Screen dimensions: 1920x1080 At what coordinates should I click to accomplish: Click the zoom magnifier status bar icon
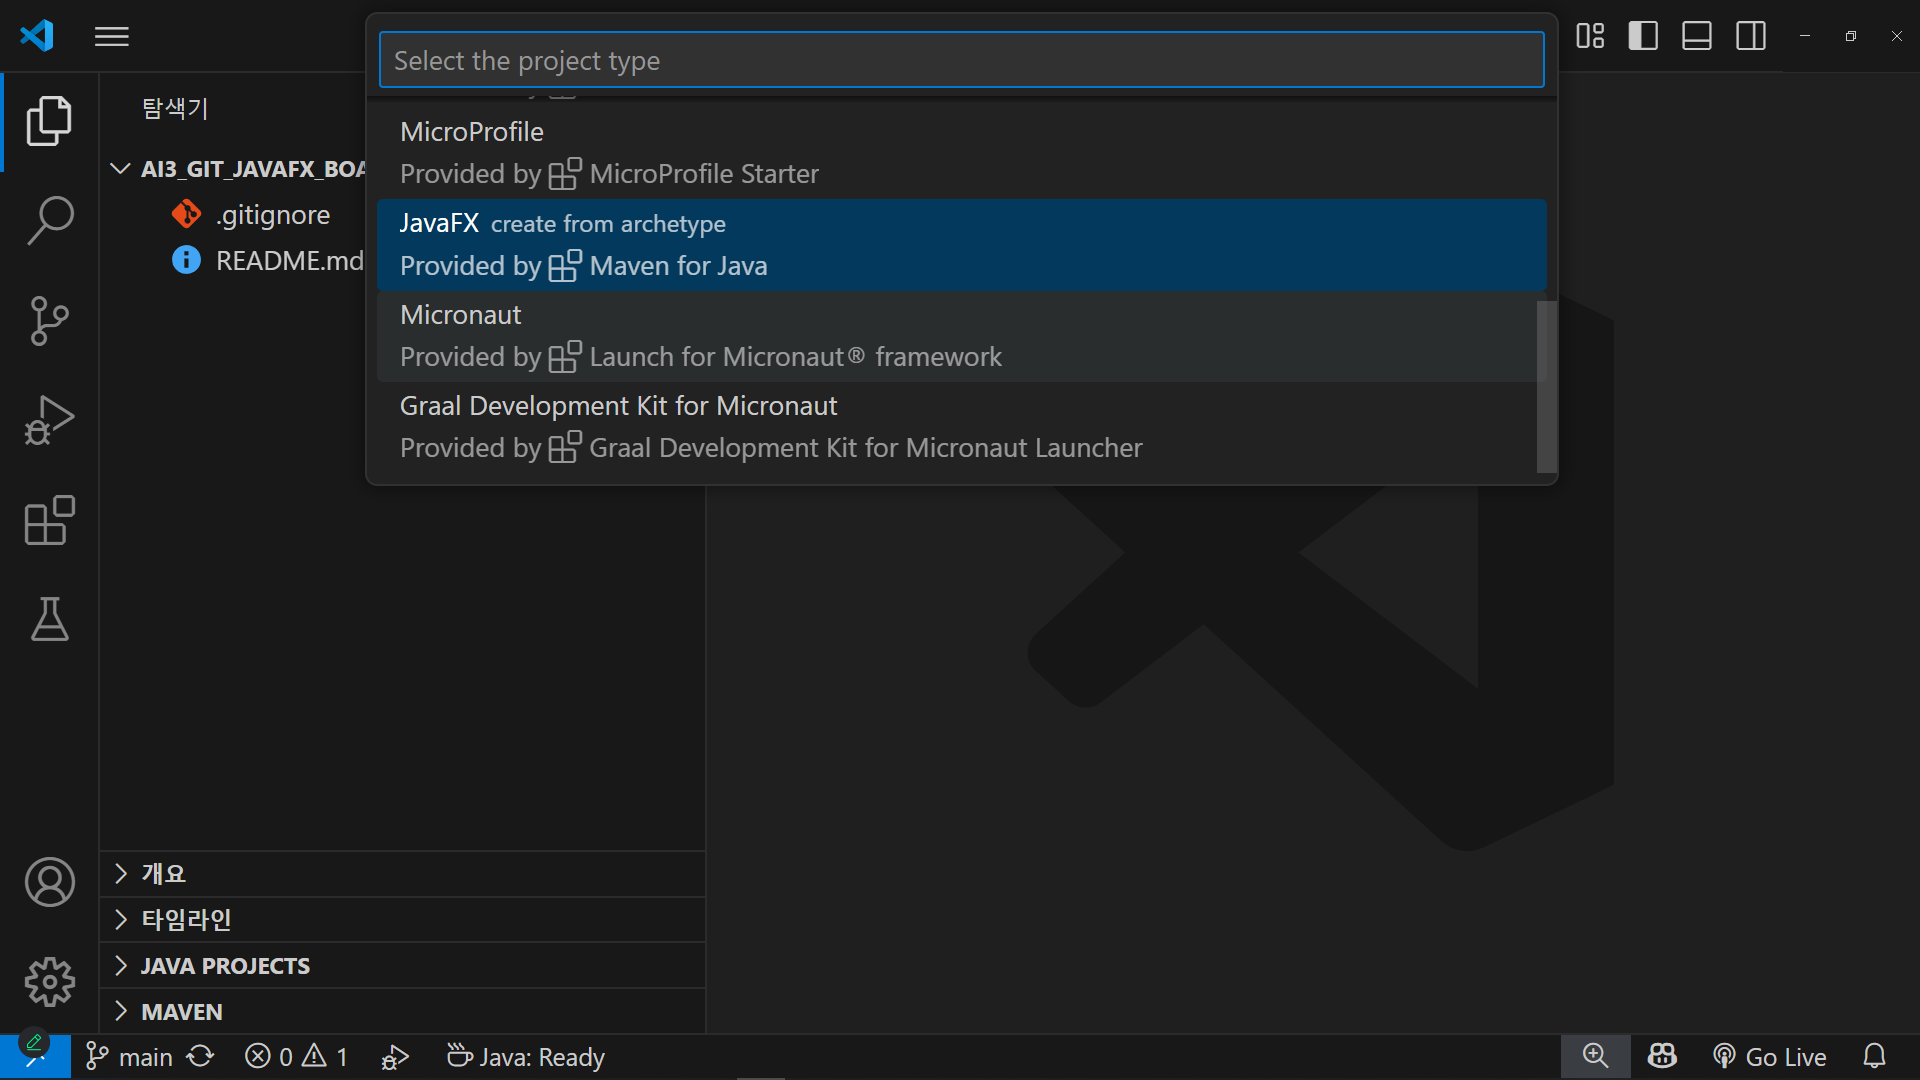(x=1596, y=1057)
